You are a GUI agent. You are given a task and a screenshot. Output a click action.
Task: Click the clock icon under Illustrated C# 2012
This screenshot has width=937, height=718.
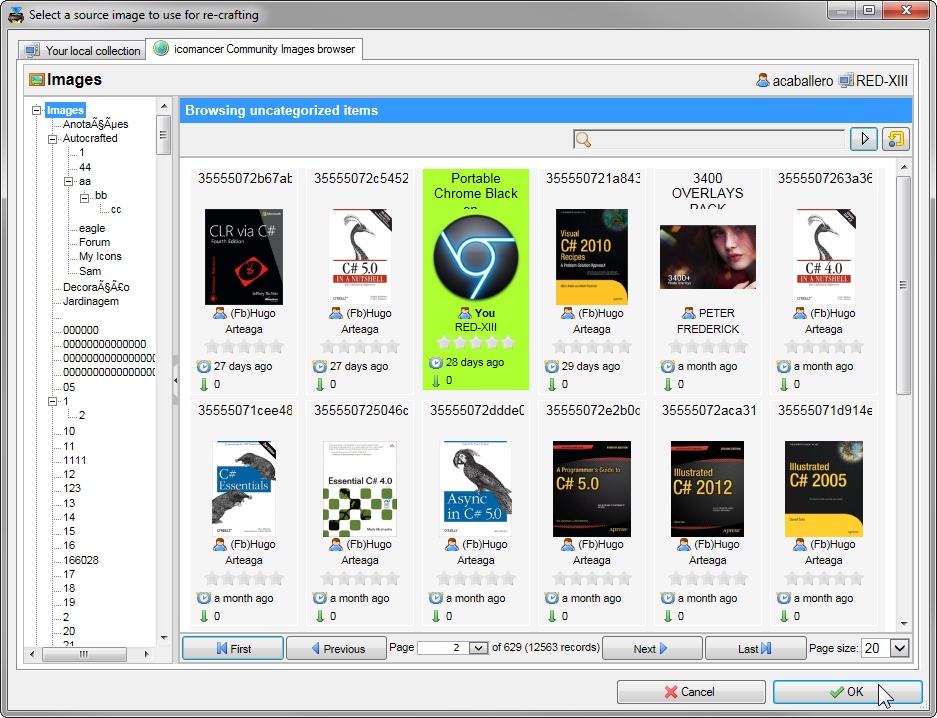click(x=667, y=598)
